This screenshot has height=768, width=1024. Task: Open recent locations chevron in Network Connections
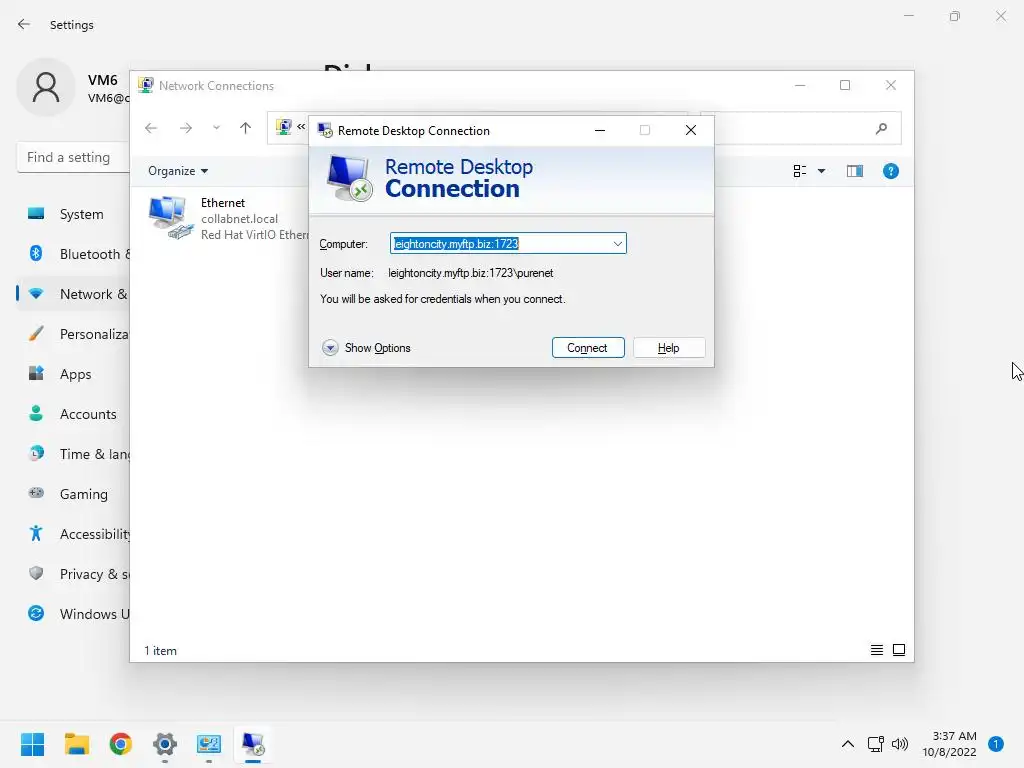[216, 128]
